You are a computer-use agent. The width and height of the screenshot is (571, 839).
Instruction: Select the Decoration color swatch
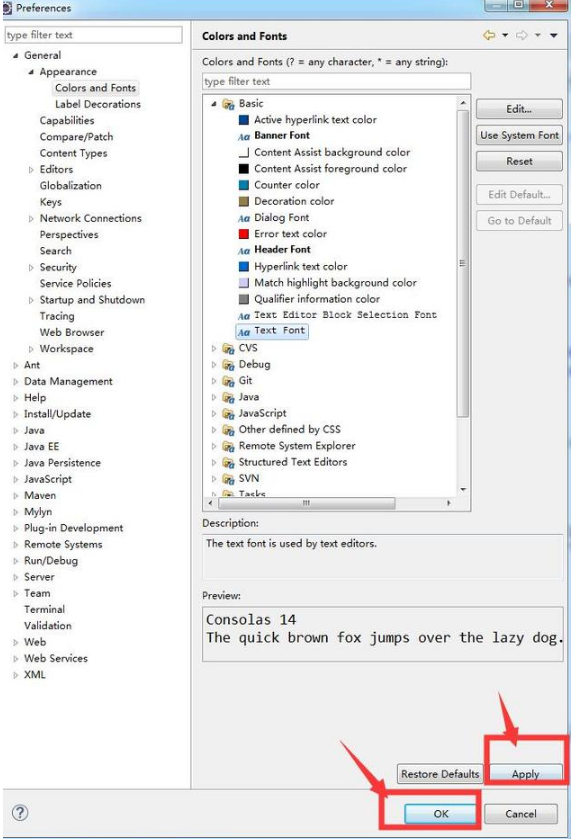point(243,201)
